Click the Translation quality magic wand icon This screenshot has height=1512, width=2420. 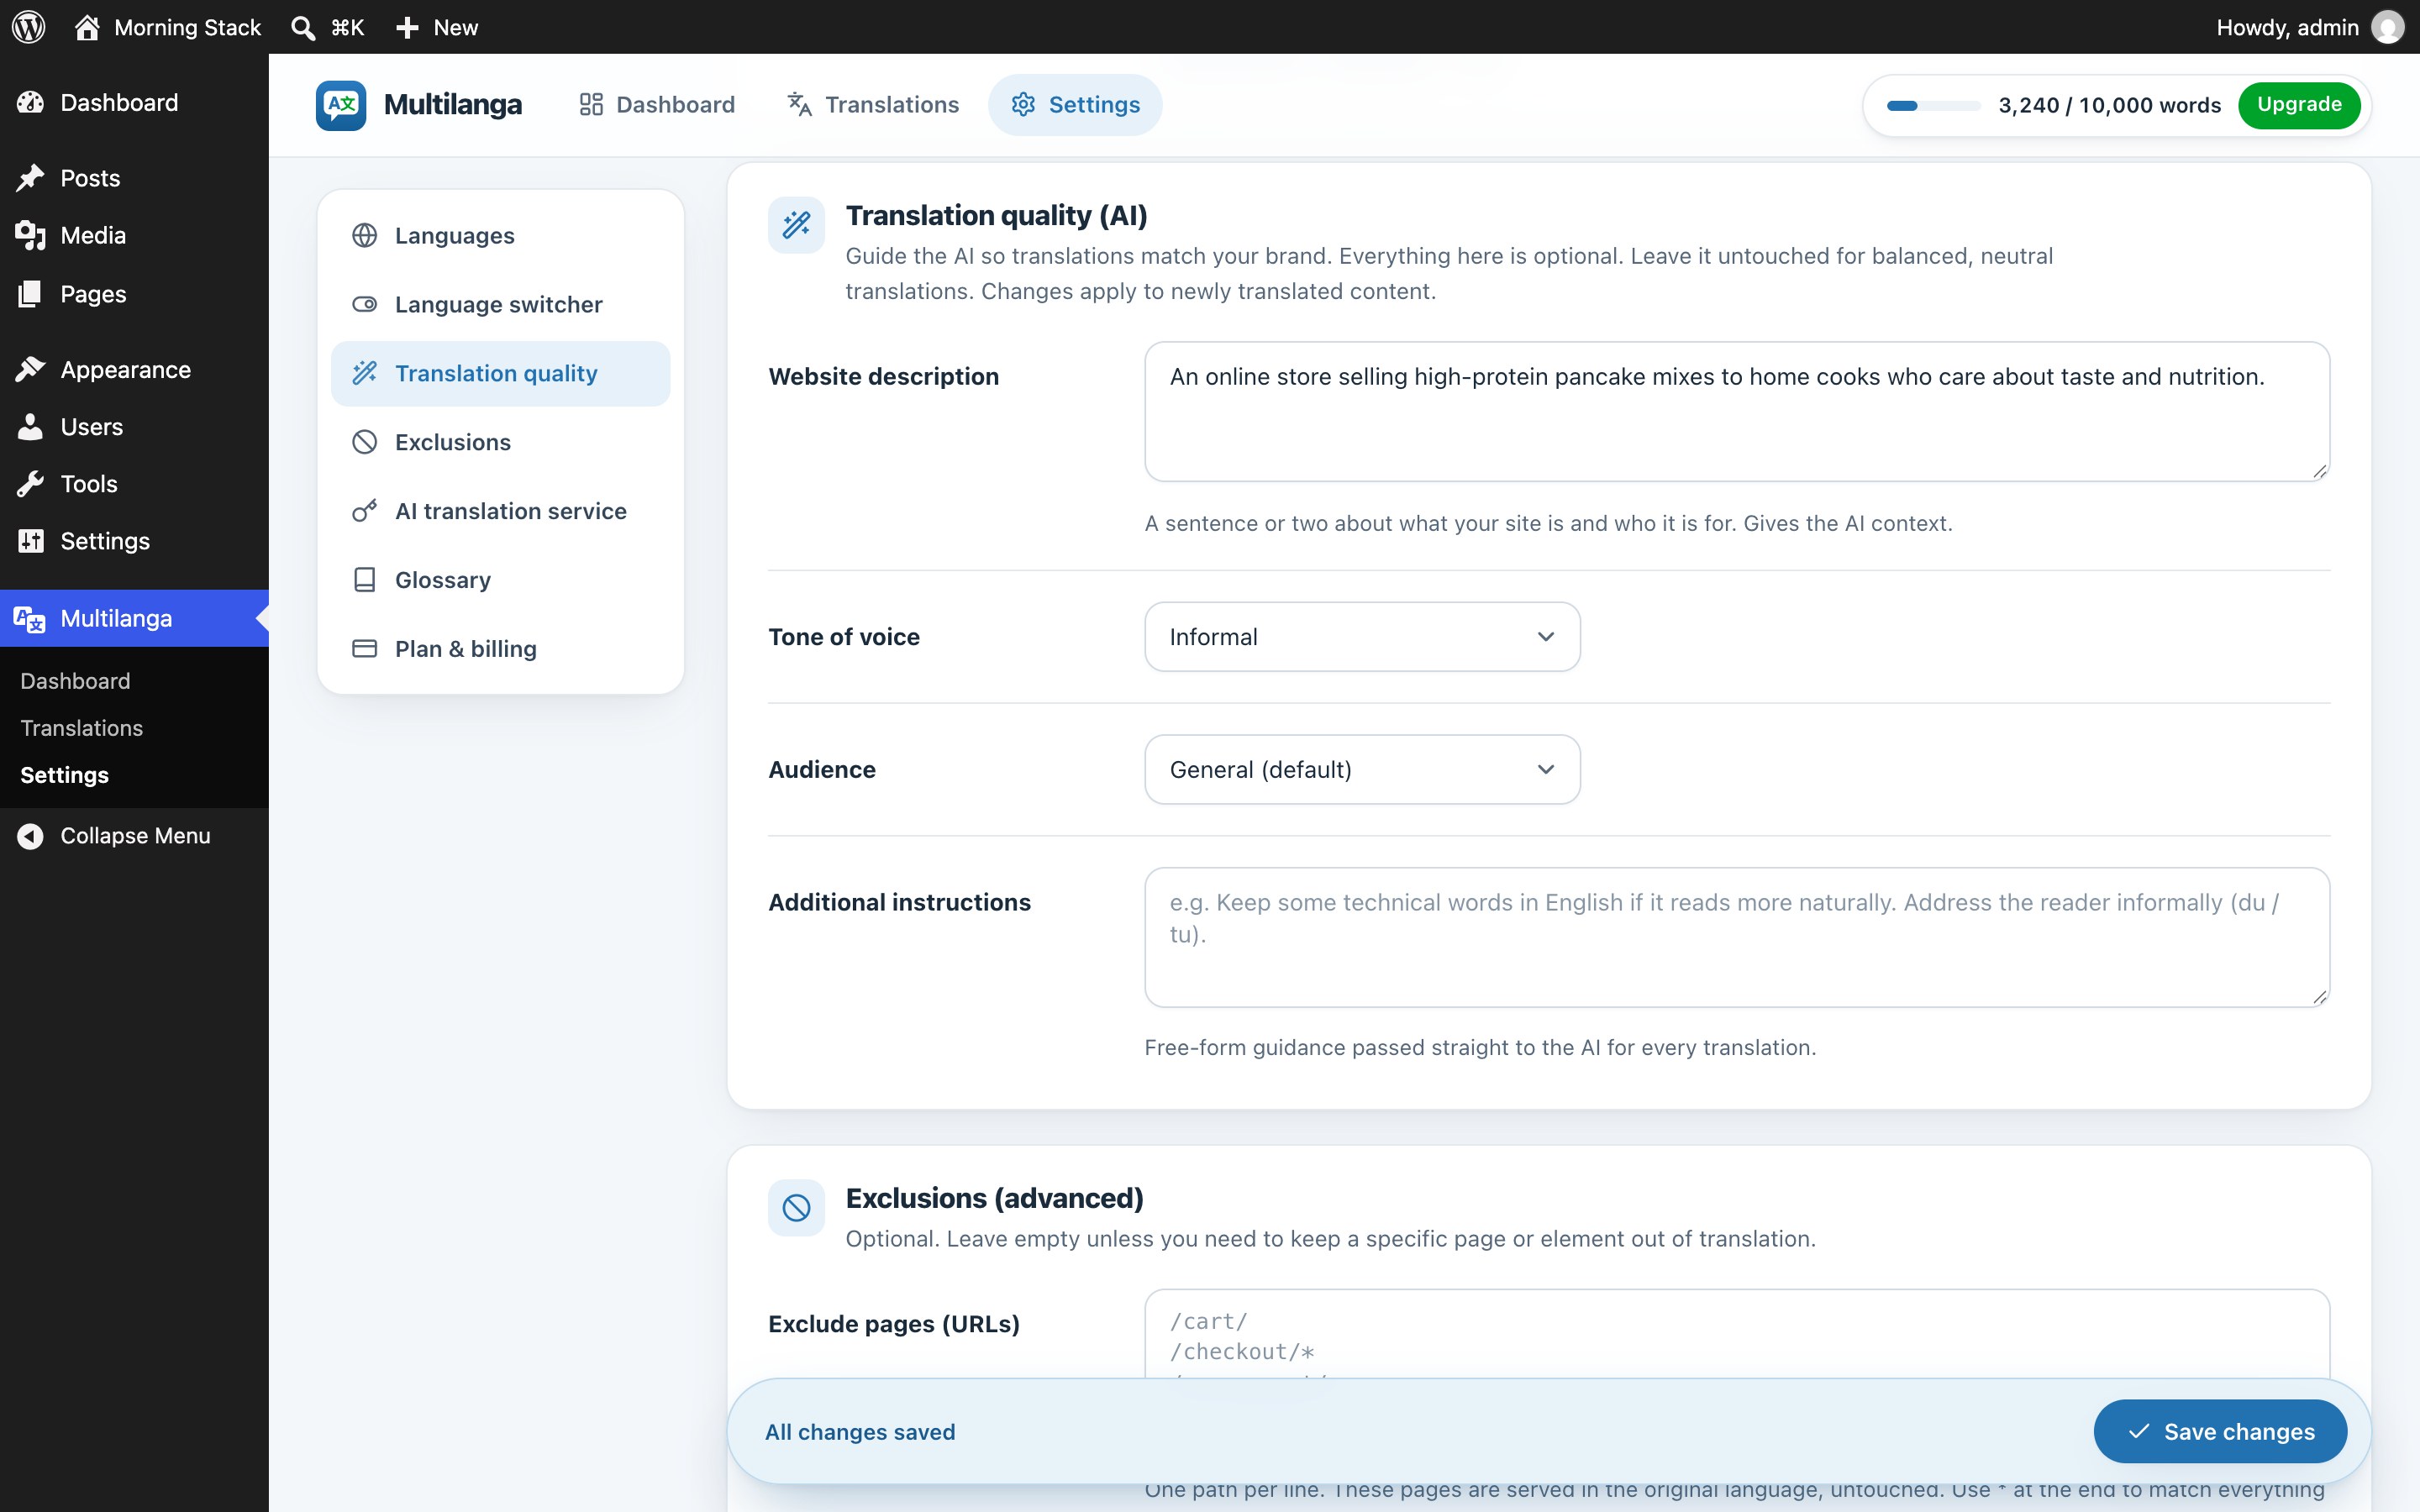796,225
